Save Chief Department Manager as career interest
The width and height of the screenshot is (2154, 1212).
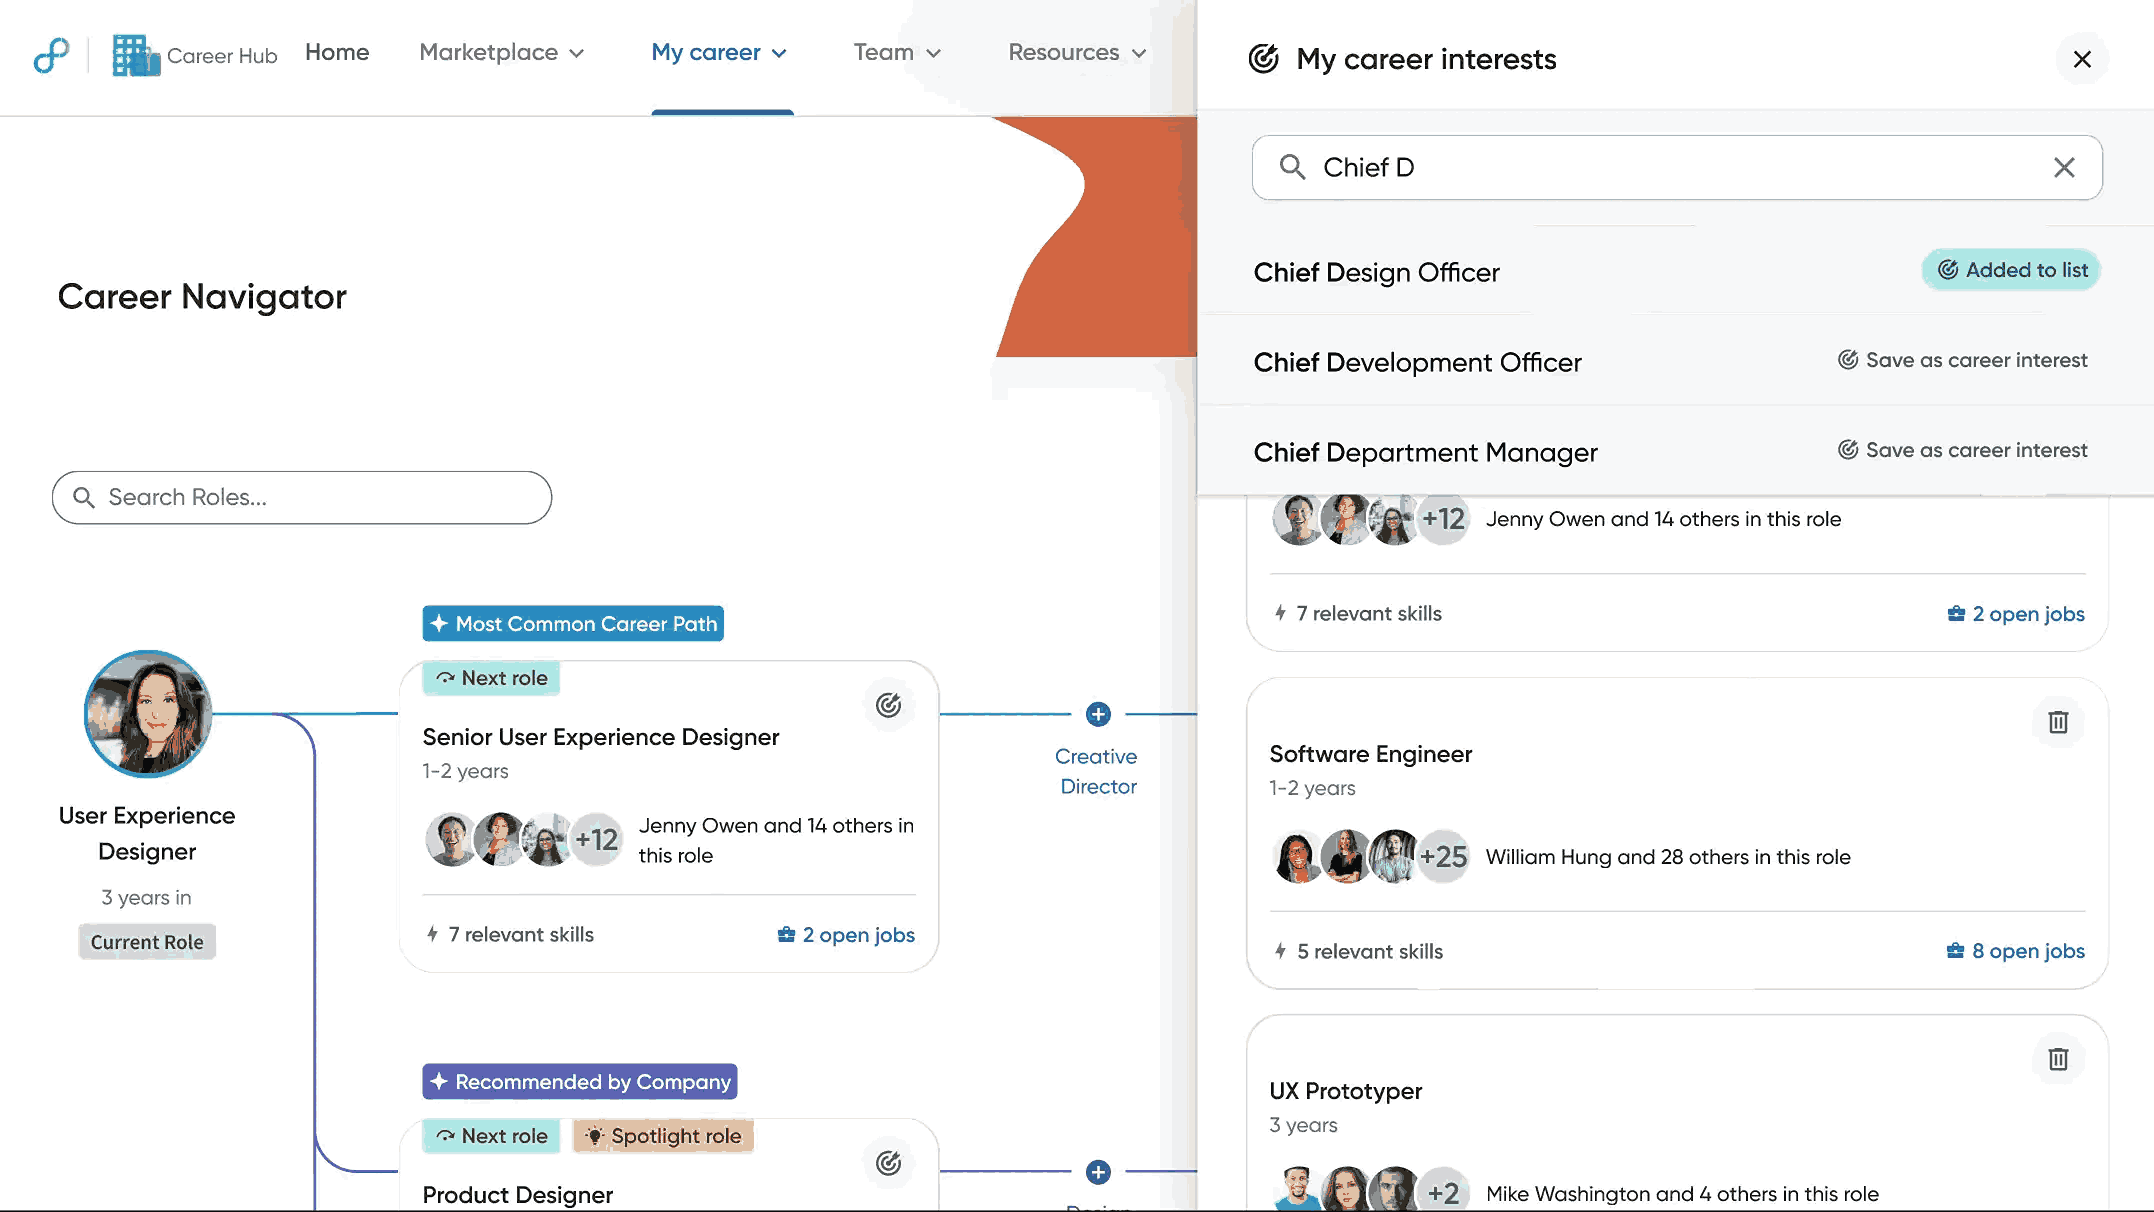tap(1962, 450)
